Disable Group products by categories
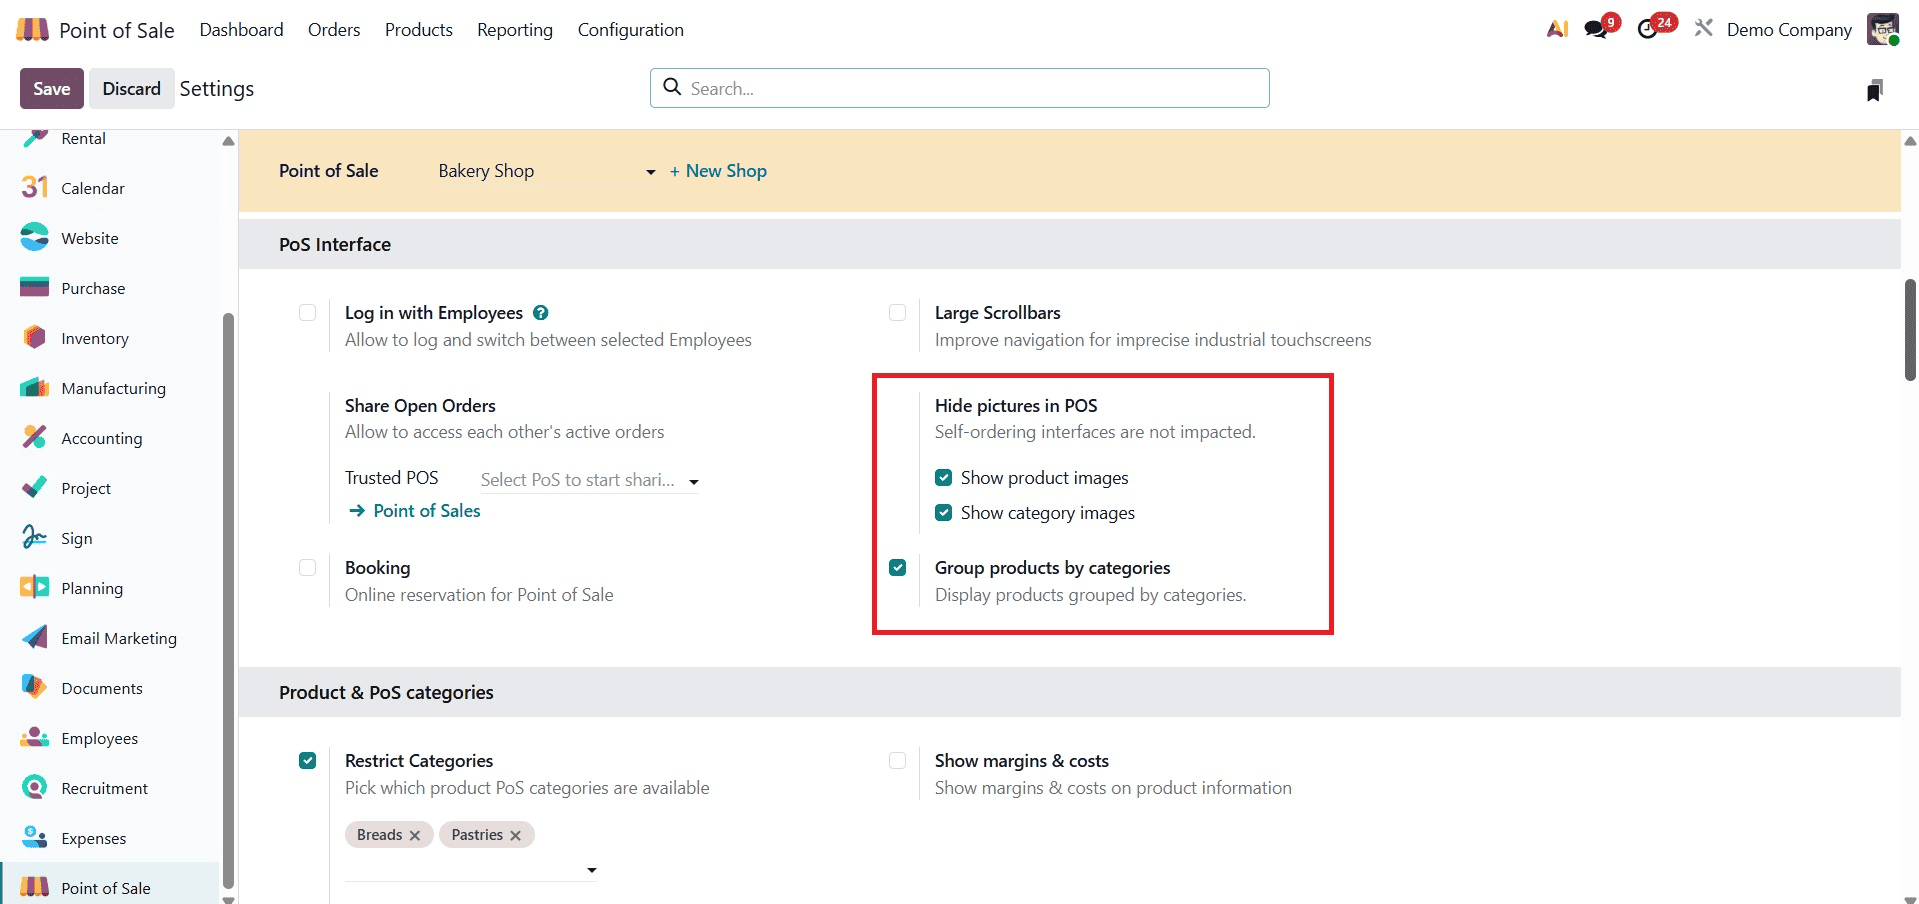Viewport: 1919px width, 904px height. tap(898, 567)
